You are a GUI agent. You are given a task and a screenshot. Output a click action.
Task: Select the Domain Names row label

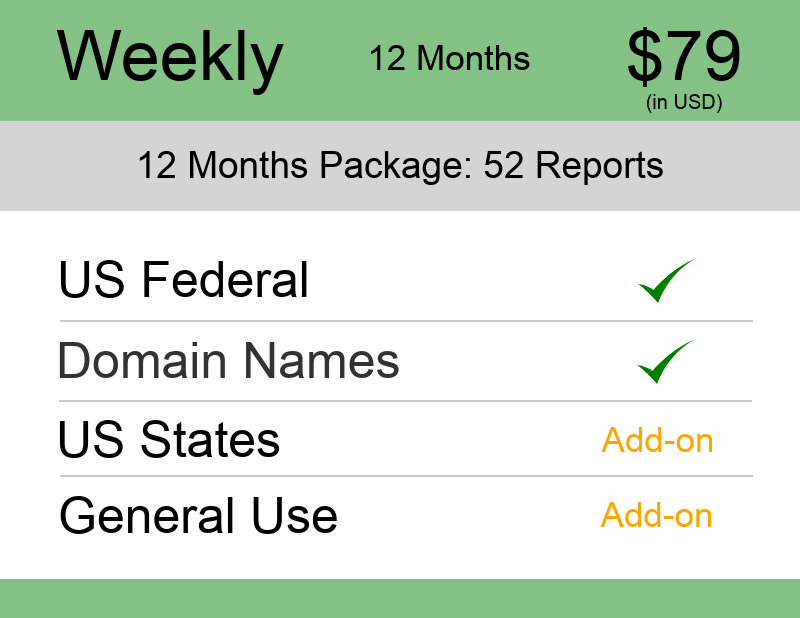pyautogui.click(x=228, y=361)
